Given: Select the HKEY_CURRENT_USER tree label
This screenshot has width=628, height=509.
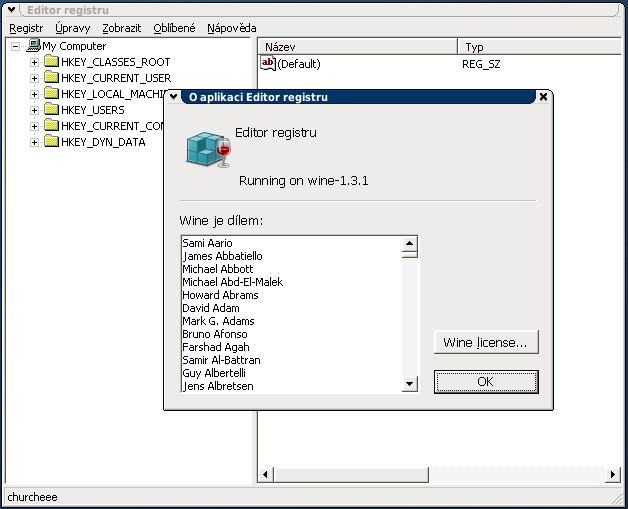Looking at the screenshot, I should click(x=116, y=78).
